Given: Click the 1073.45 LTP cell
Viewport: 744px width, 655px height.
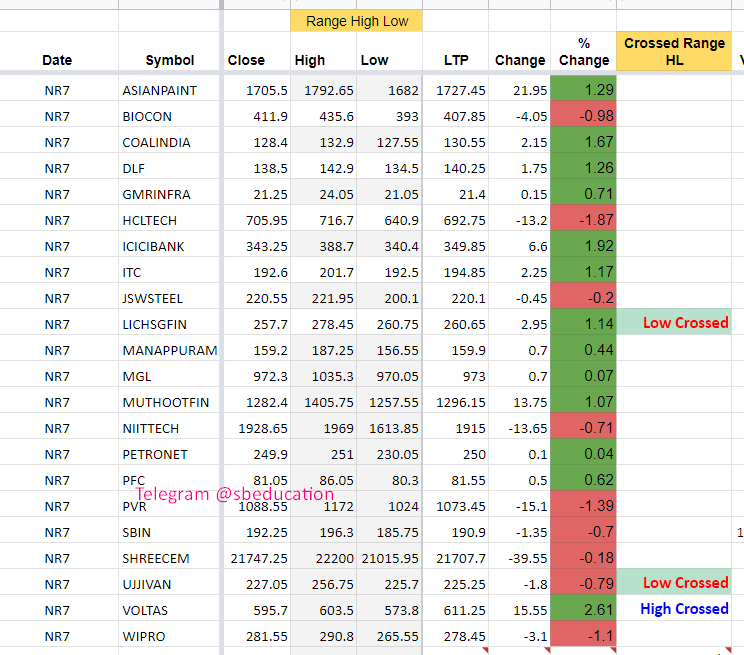Looking at the screenshot, I should [456, 506].
